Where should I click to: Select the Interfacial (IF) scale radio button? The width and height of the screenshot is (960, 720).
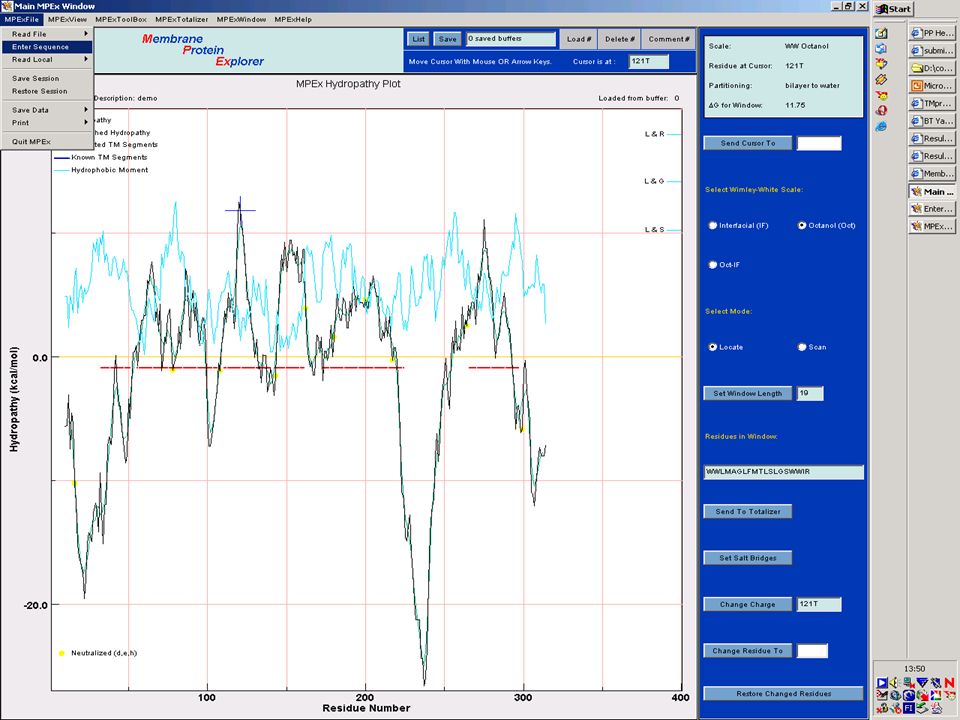pyautogui.click(x=713, y=225)
